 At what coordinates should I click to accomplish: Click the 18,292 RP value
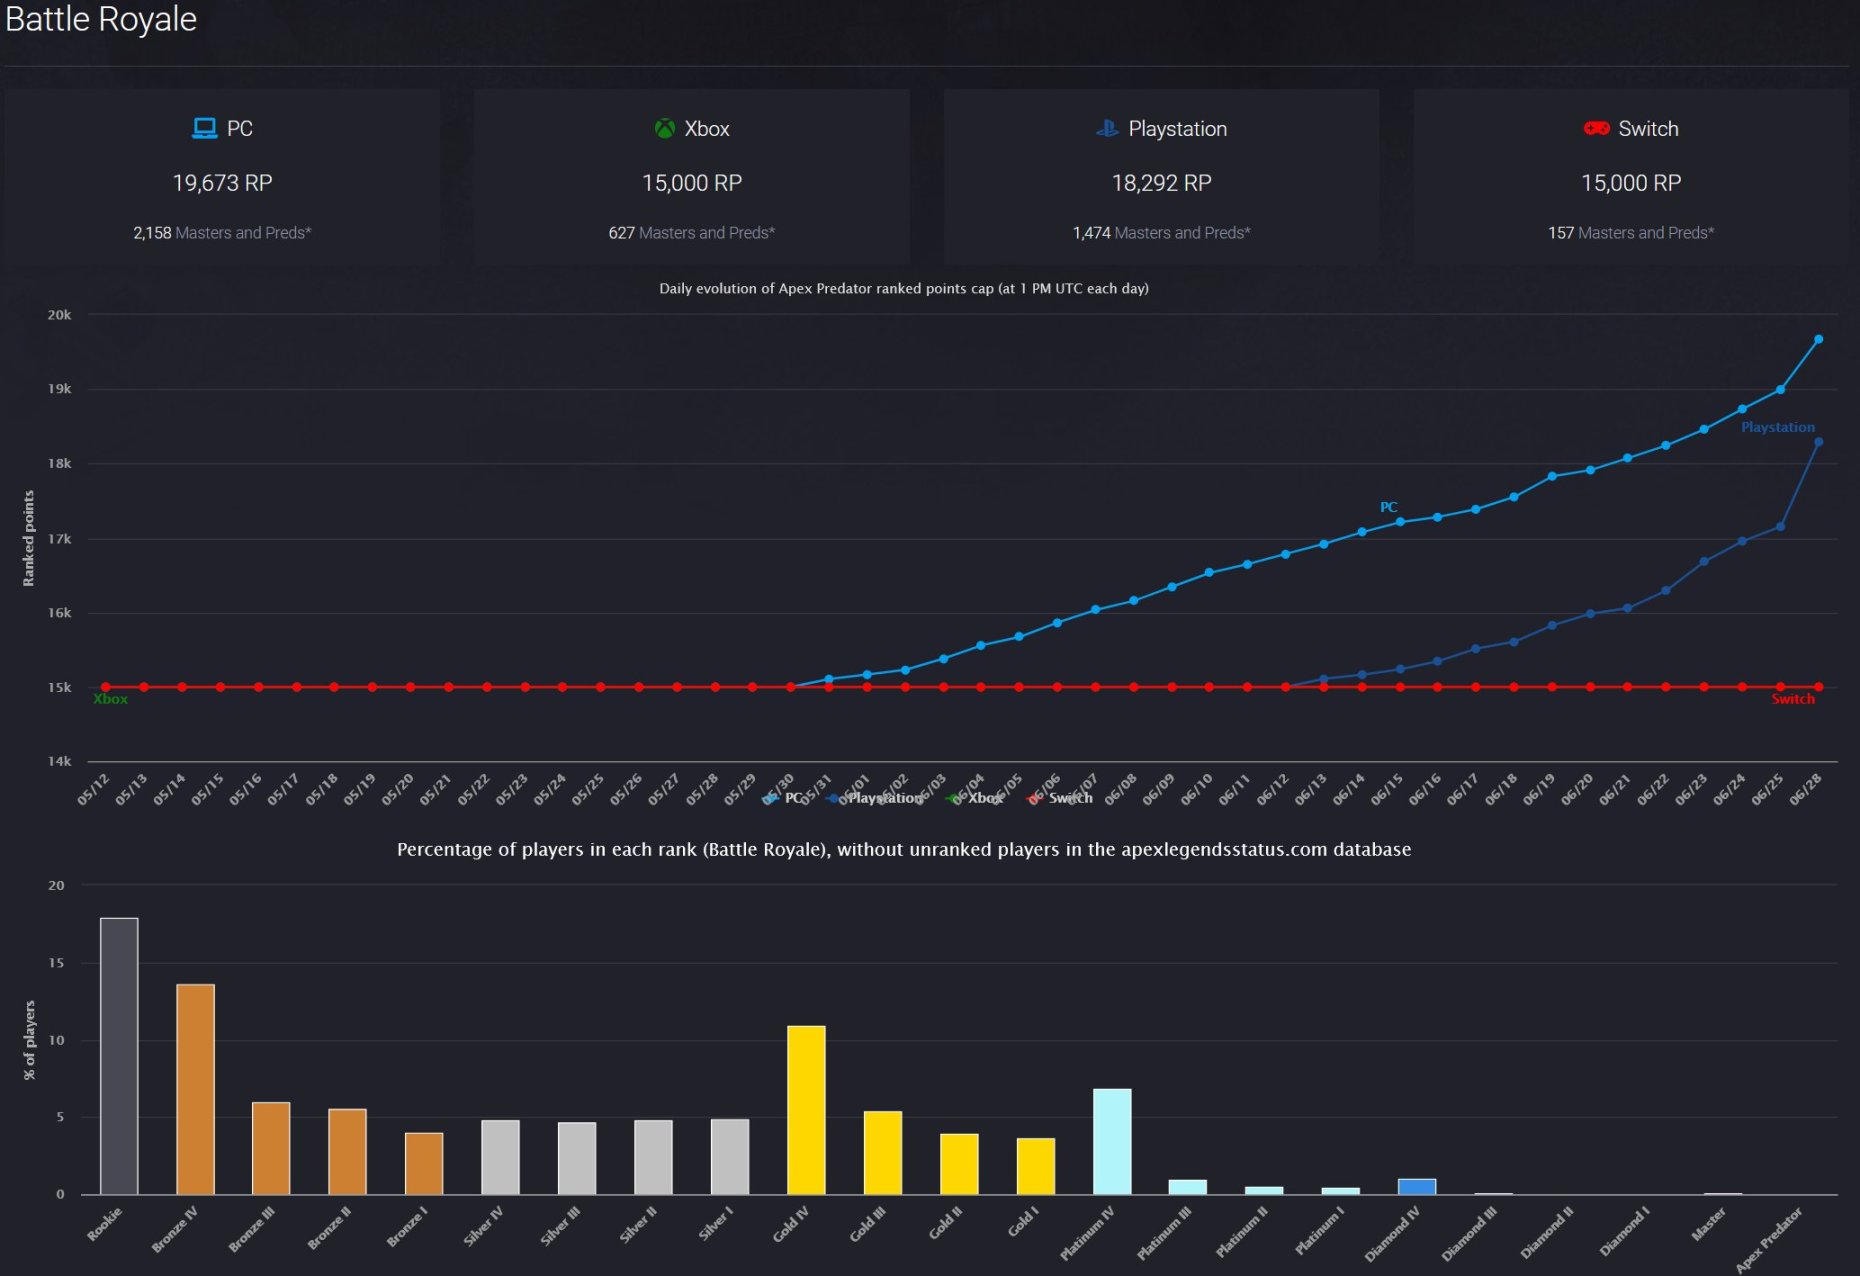coord(1161,183)
